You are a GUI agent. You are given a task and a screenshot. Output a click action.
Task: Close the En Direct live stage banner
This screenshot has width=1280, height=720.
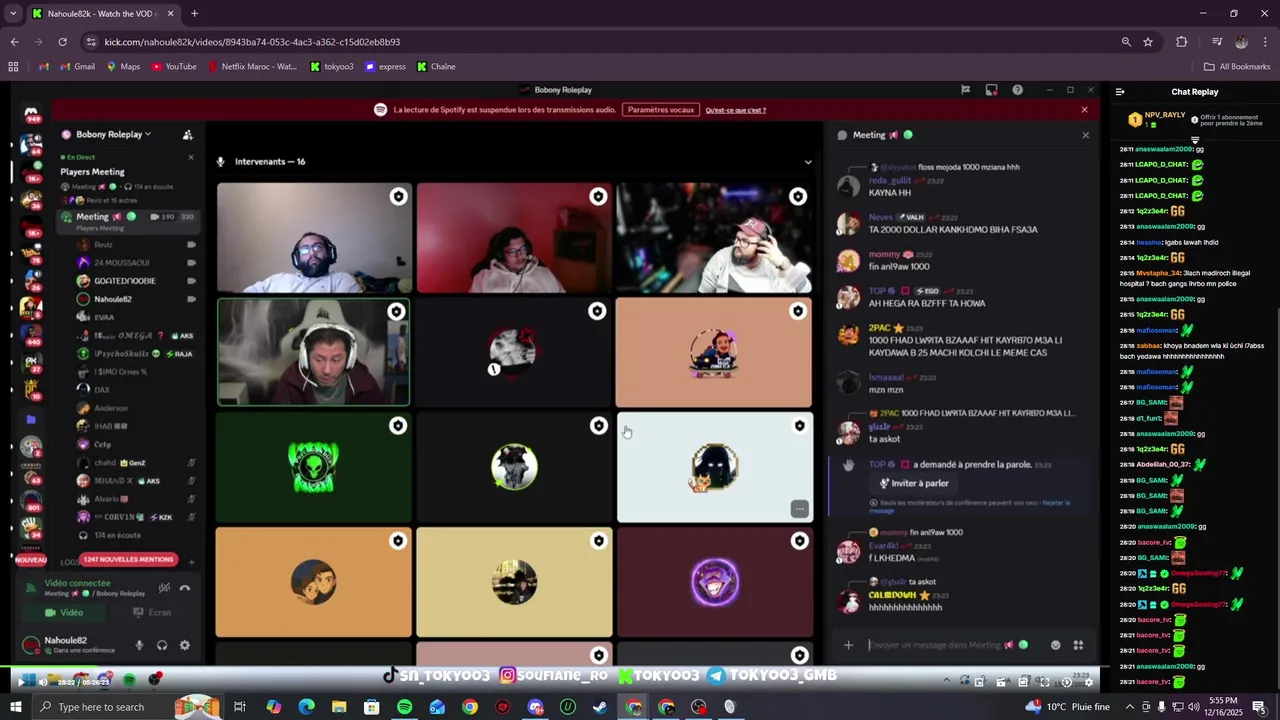[191, 157]
